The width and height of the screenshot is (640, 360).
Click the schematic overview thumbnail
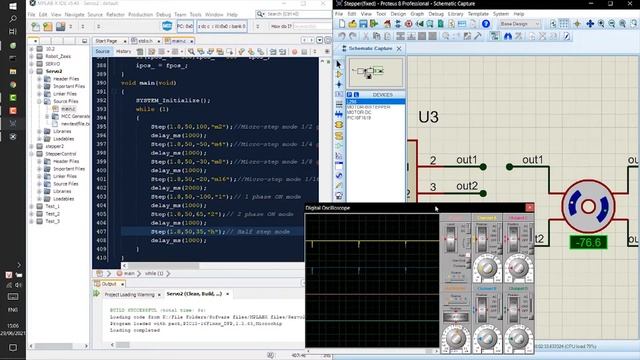[376, 72]
